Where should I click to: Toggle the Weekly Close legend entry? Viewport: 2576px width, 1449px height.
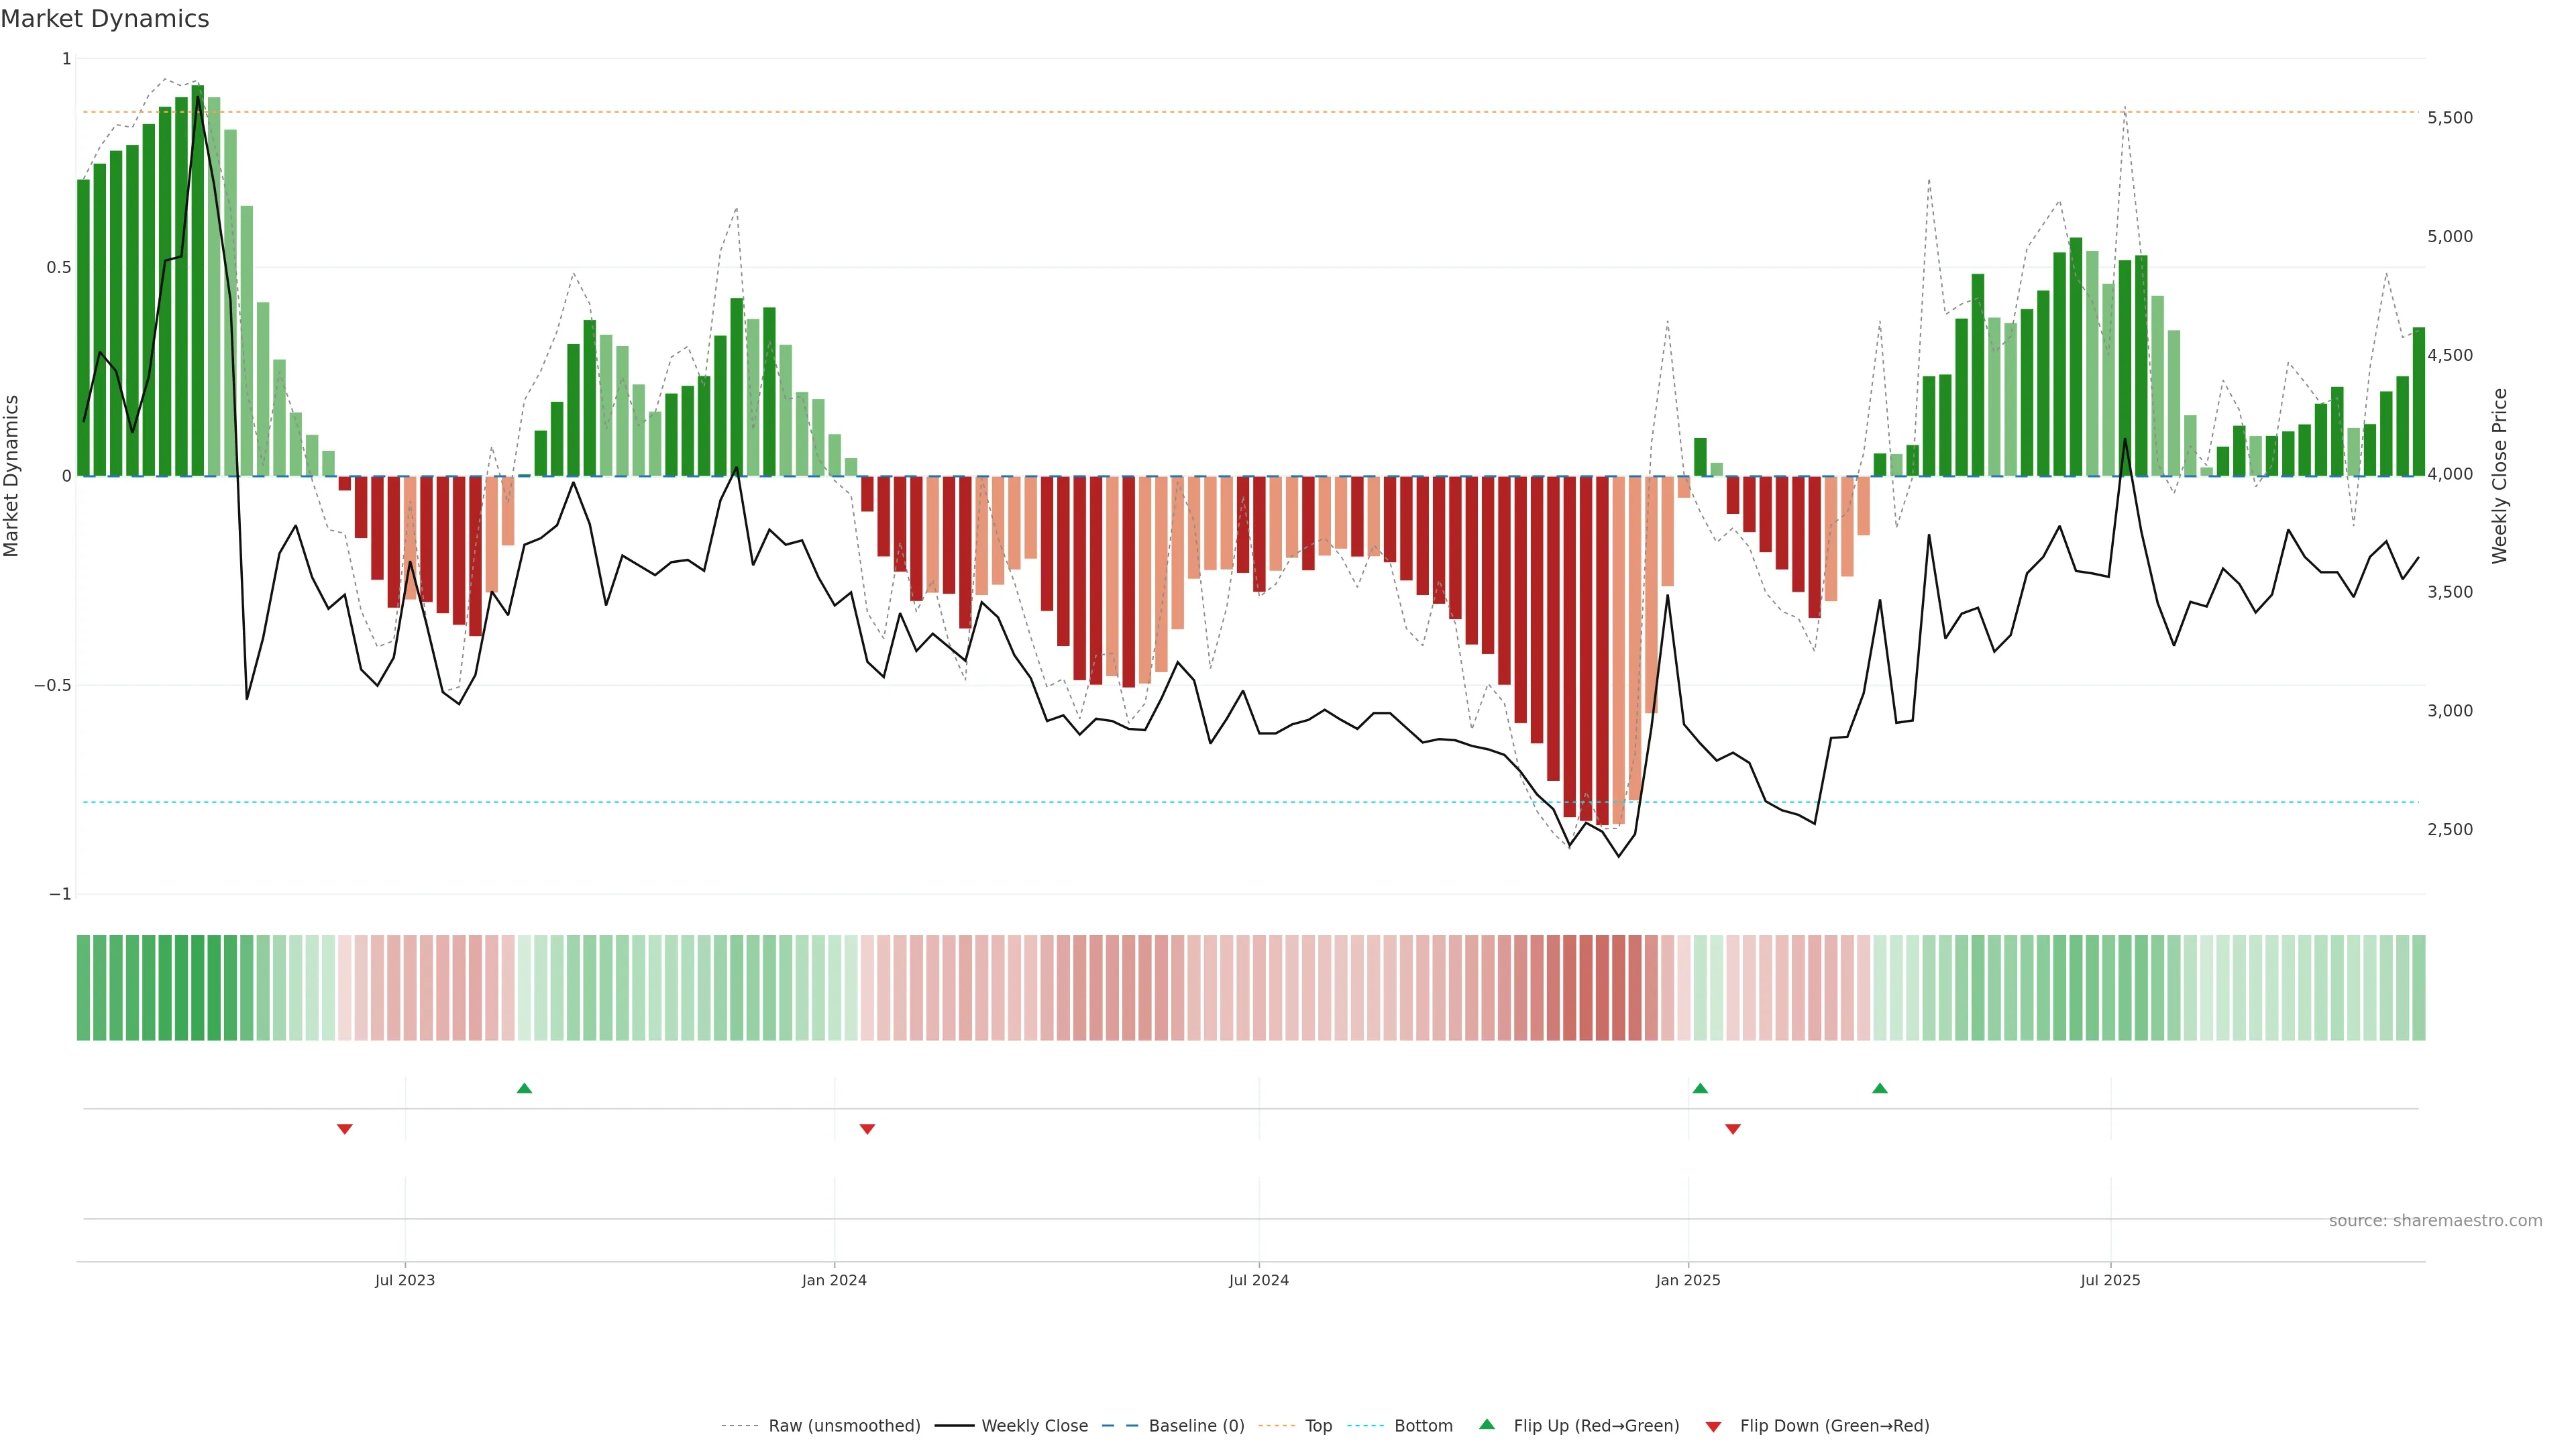pyautogui.click(x=1034, y=1425)
